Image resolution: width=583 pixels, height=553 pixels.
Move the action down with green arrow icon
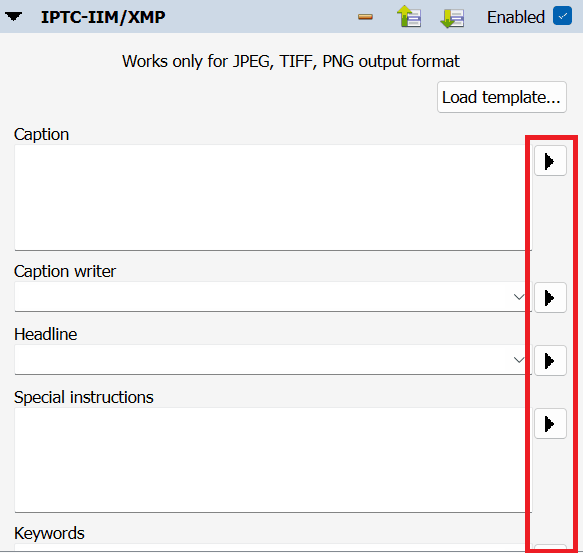pyautogui.click(x=452, y=18)
